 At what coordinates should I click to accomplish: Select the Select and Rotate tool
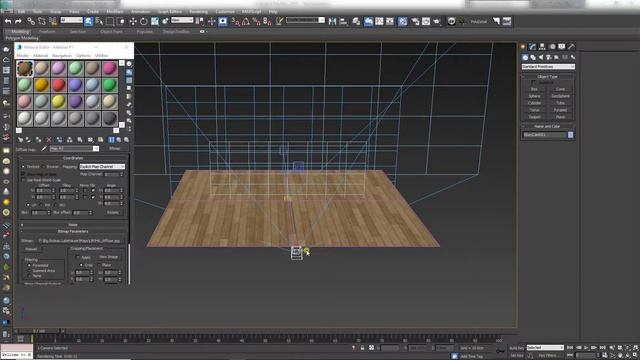(x=144, y=21)
